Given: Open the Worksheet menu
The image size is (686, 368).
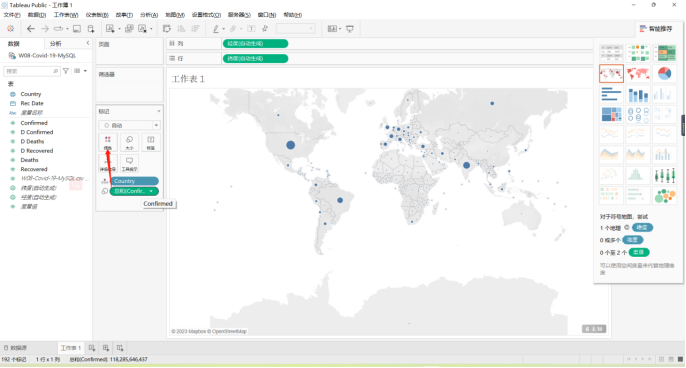Looking at the screenshot, I should pyautogui.click(x=66, y=15).
